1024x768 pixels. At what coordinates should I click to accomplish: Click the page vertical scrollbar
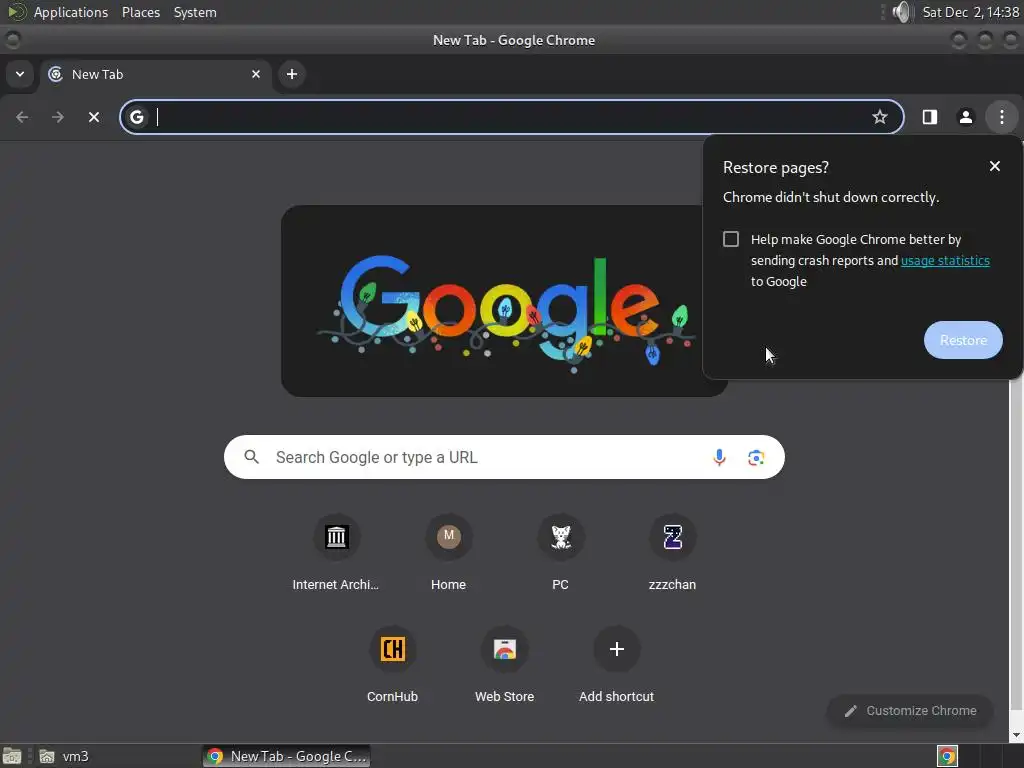pyautogui.click(x=1016, y=549)
